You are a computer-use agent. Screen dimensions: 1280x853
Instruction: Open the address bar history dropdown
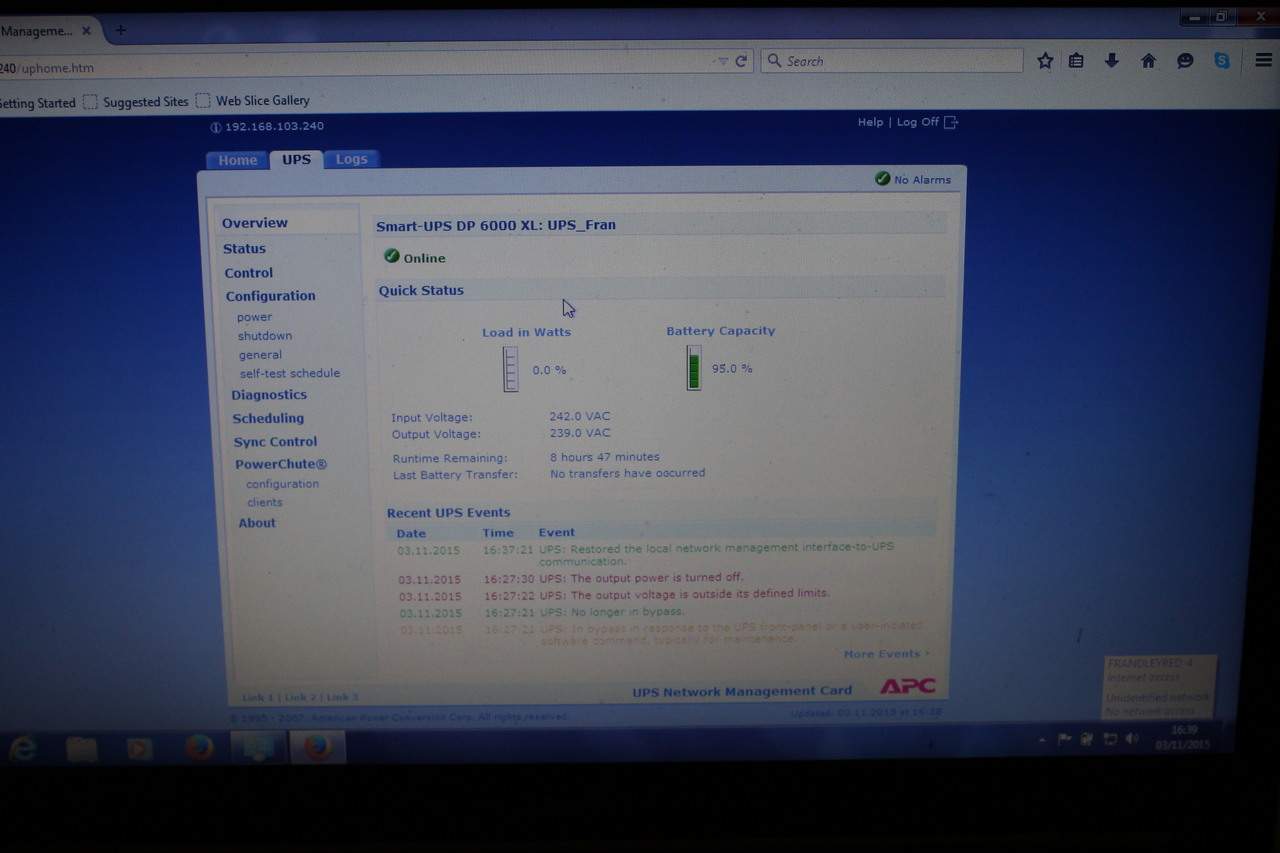[723, 61]
